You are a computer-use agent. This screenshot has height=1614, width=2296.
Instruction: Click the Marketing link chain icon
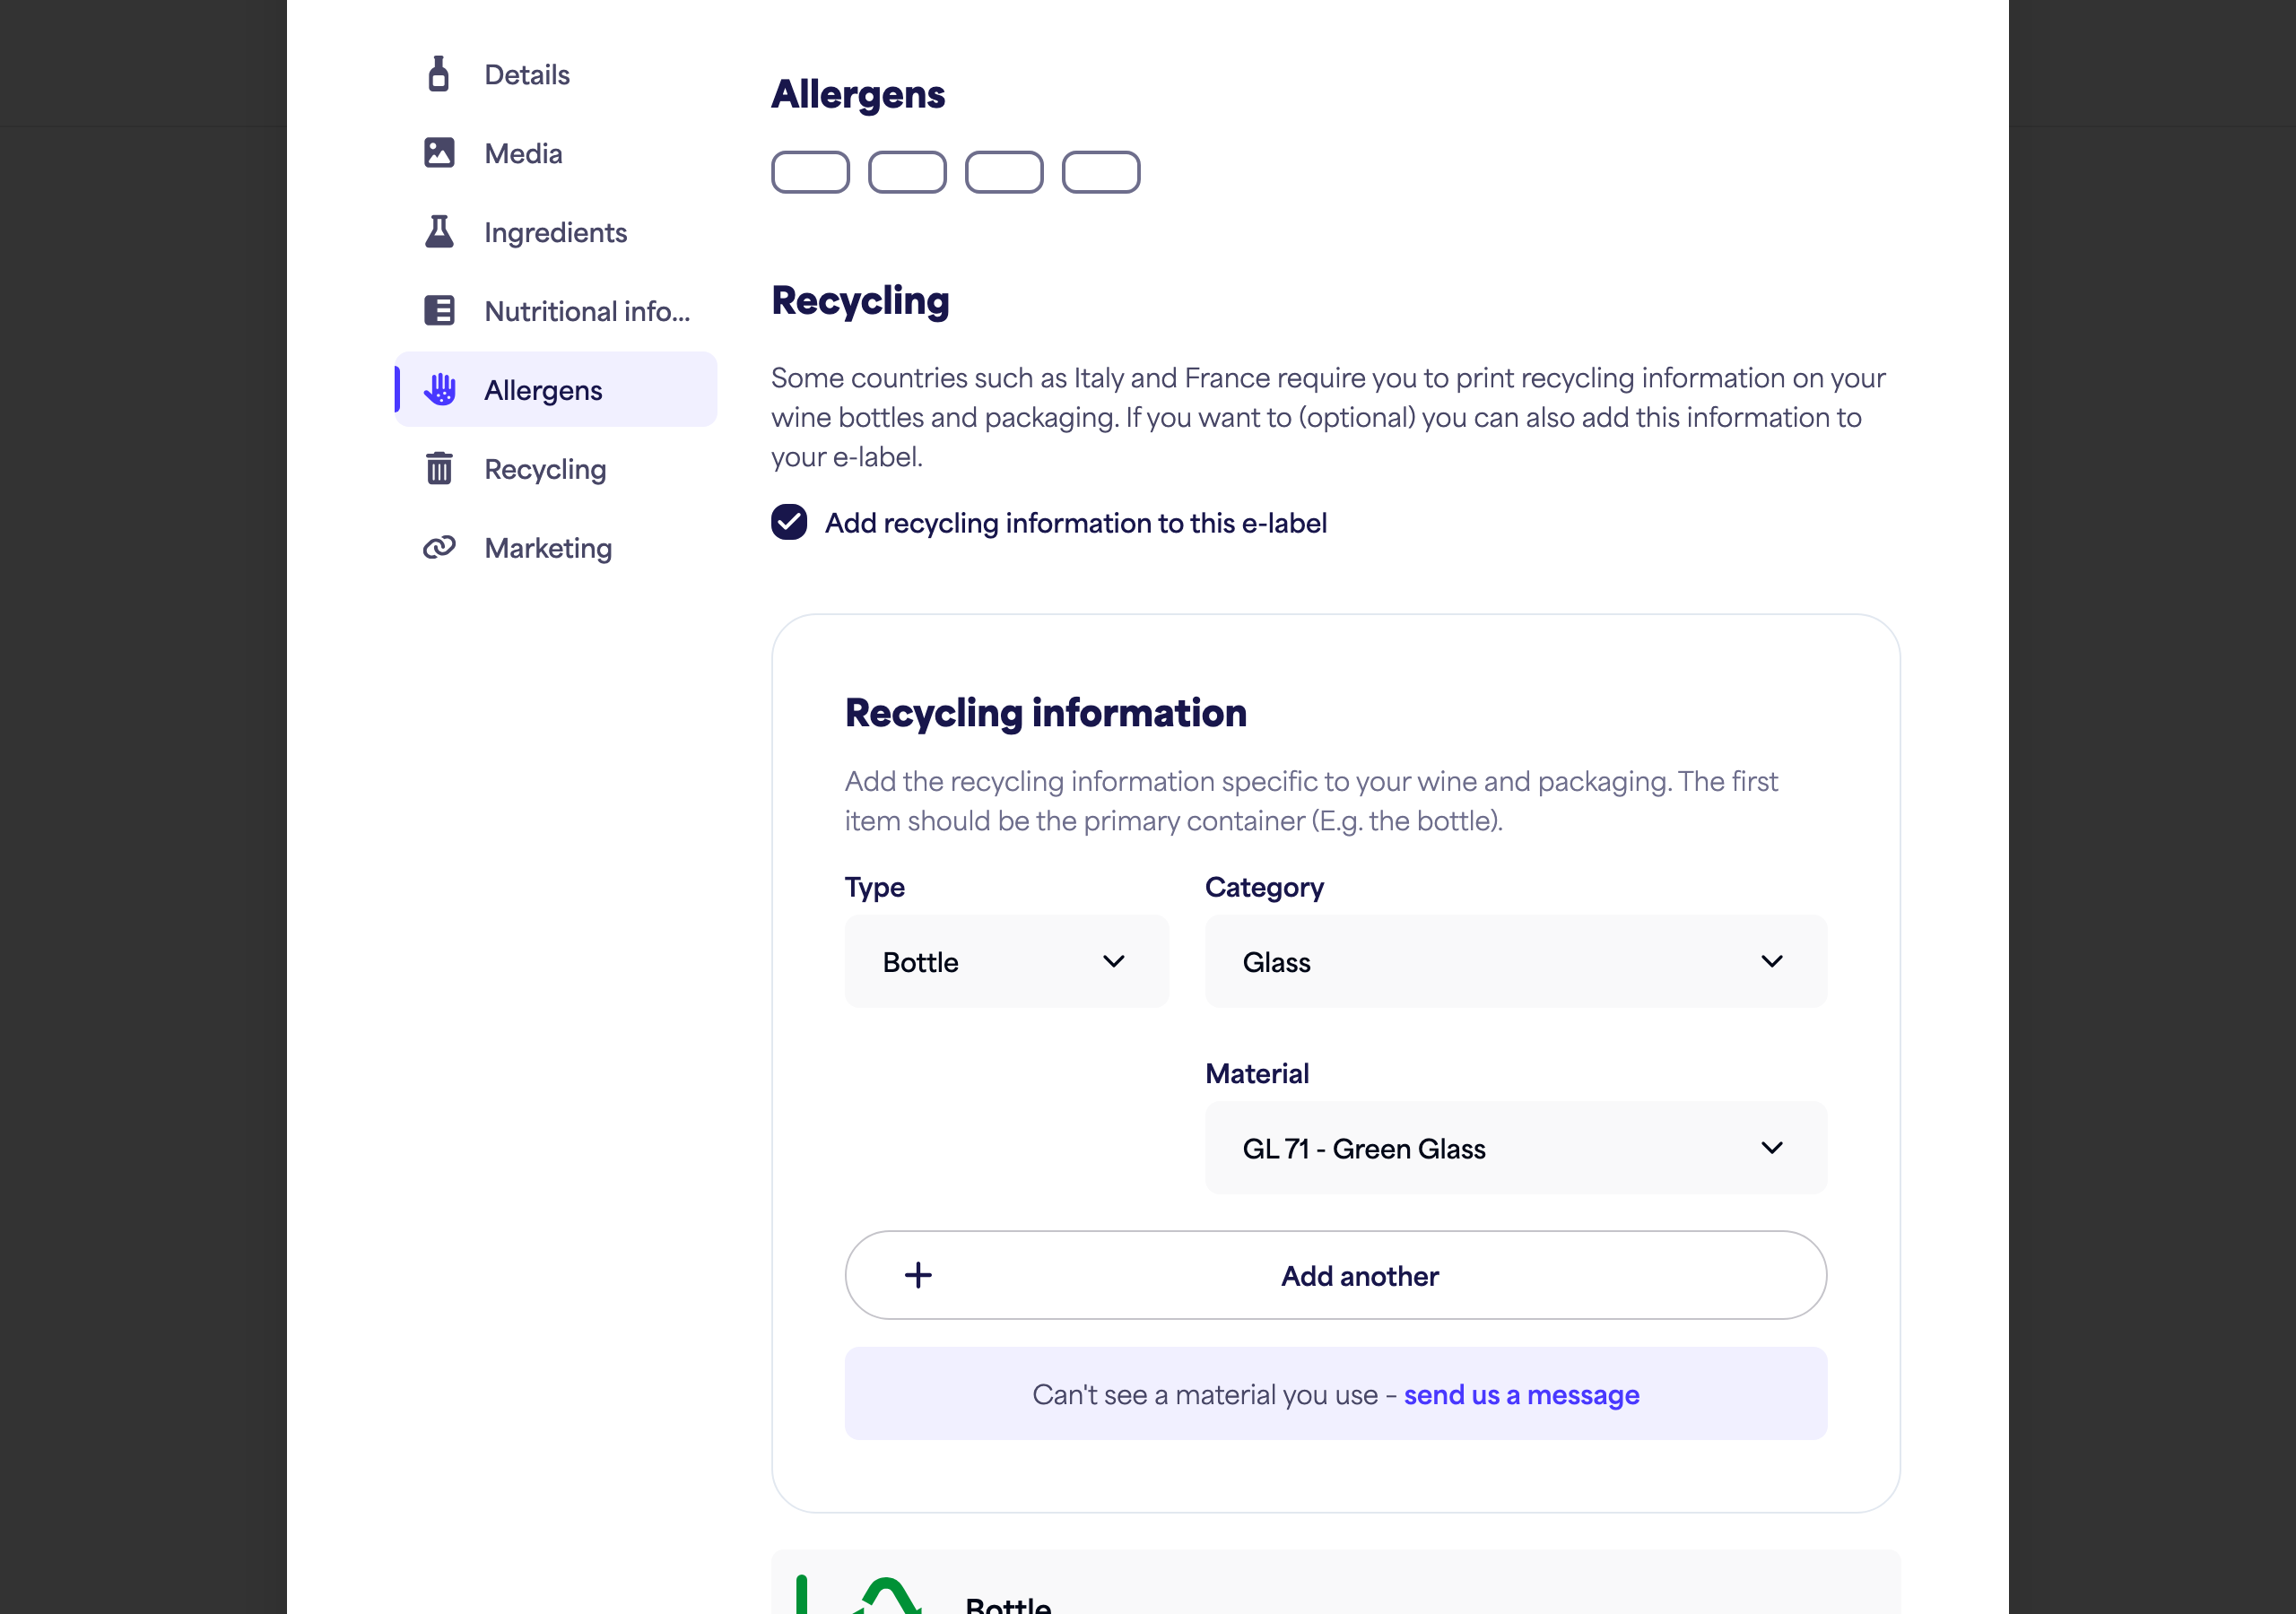click(x=439, y=547)
